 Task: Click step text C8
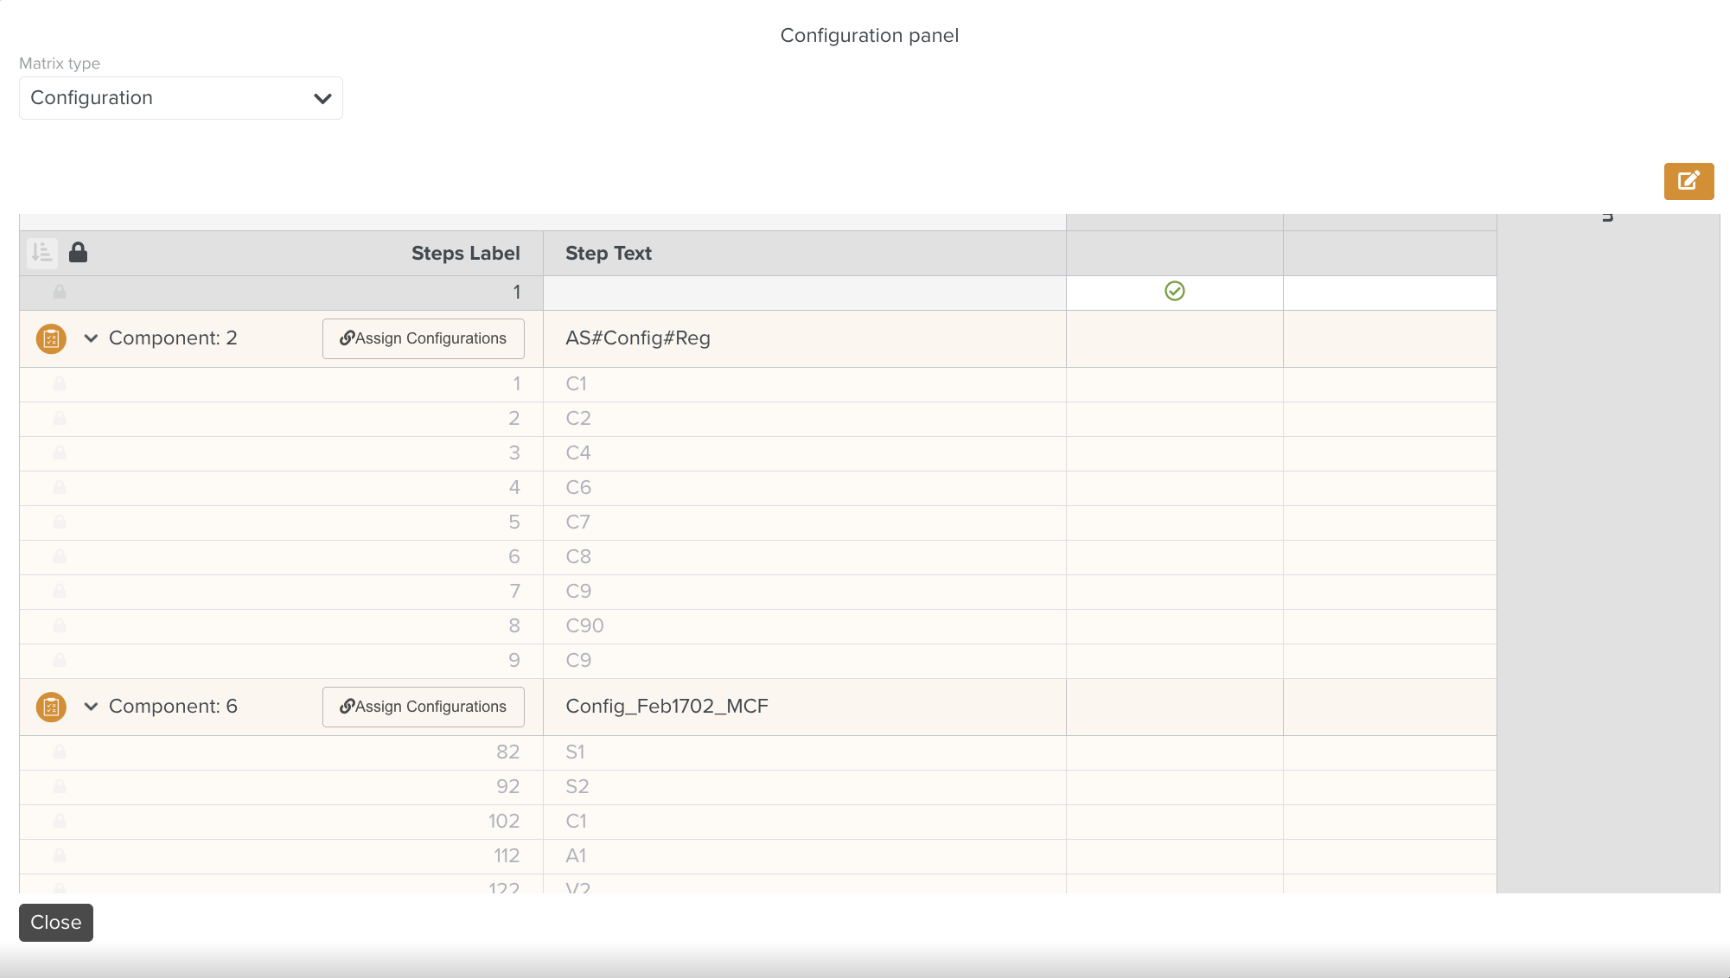coord(578,556)
